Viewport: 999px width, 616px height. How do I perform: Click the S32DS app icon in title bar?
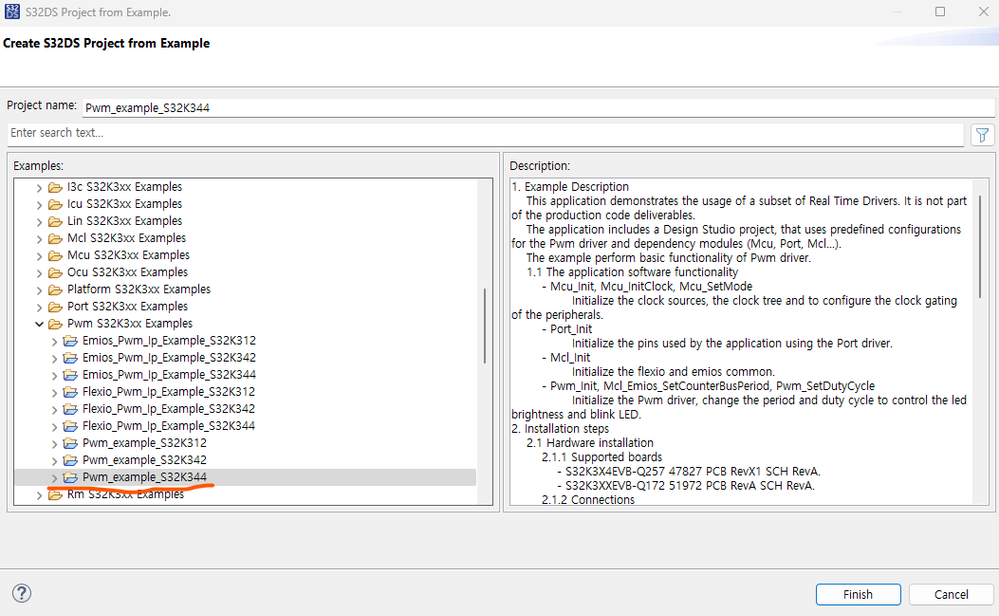point(11,11)
